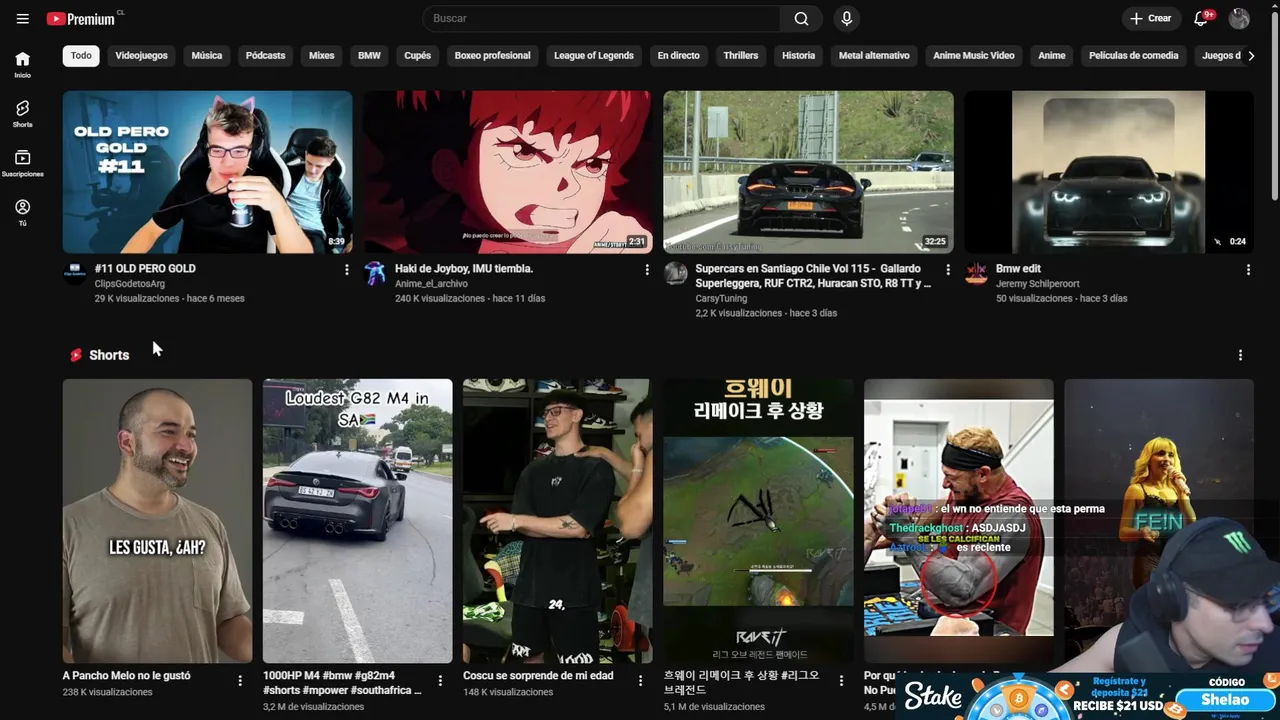Open the notifications bell
The image size is (1280, 720).
[1203, 18]
